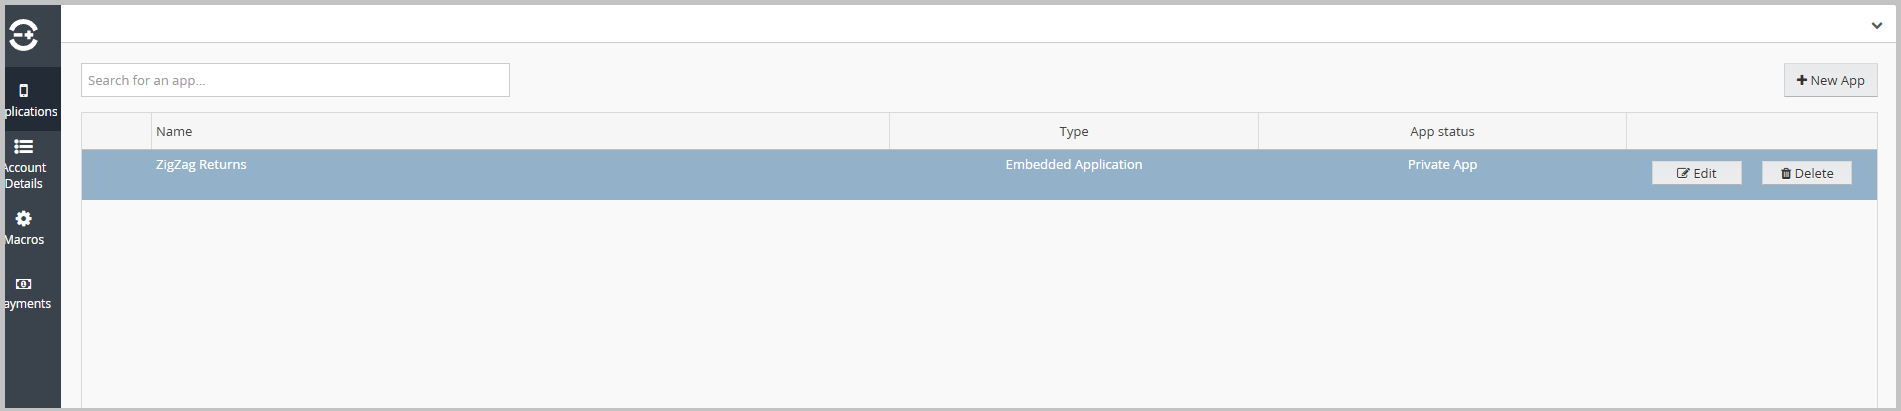Screen dimensions: 1901x411
Task: Sort by the App status column header
Action: click(1442, 131)
